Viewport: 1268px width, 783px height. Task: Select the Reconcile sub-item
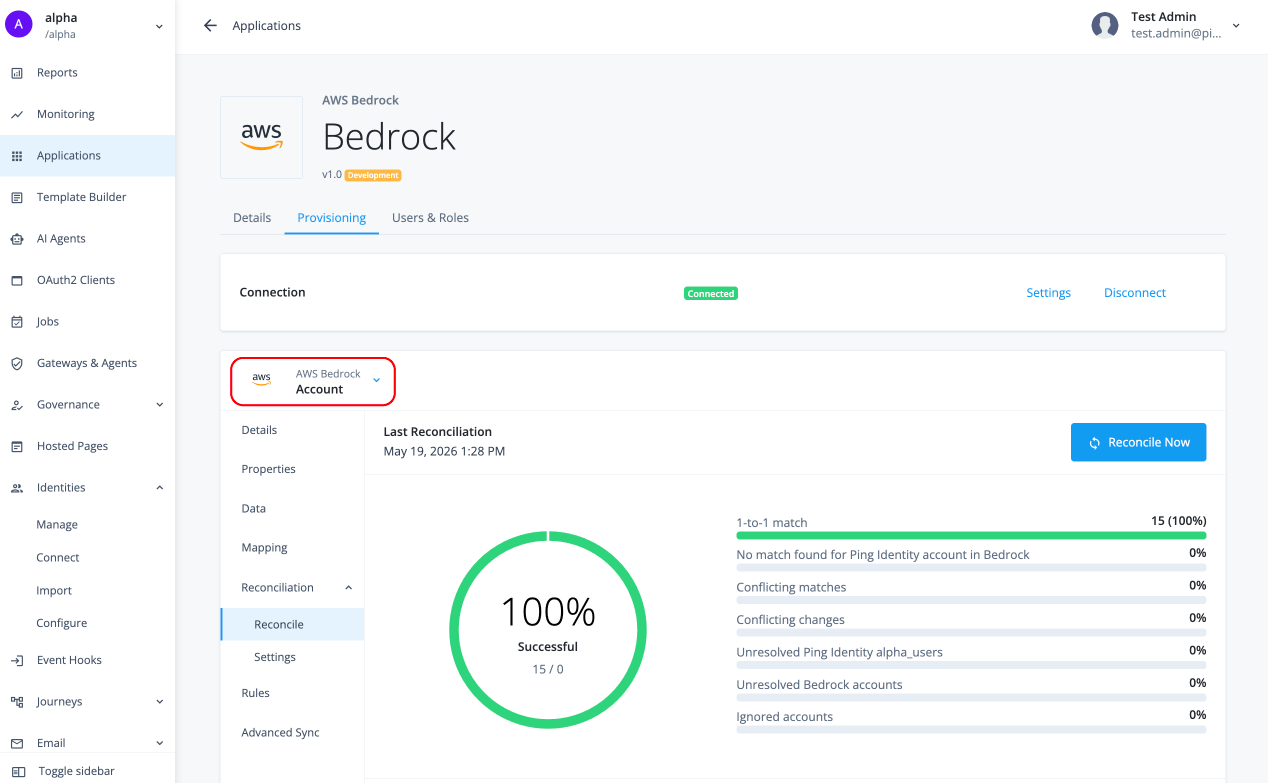pos(292,625)
